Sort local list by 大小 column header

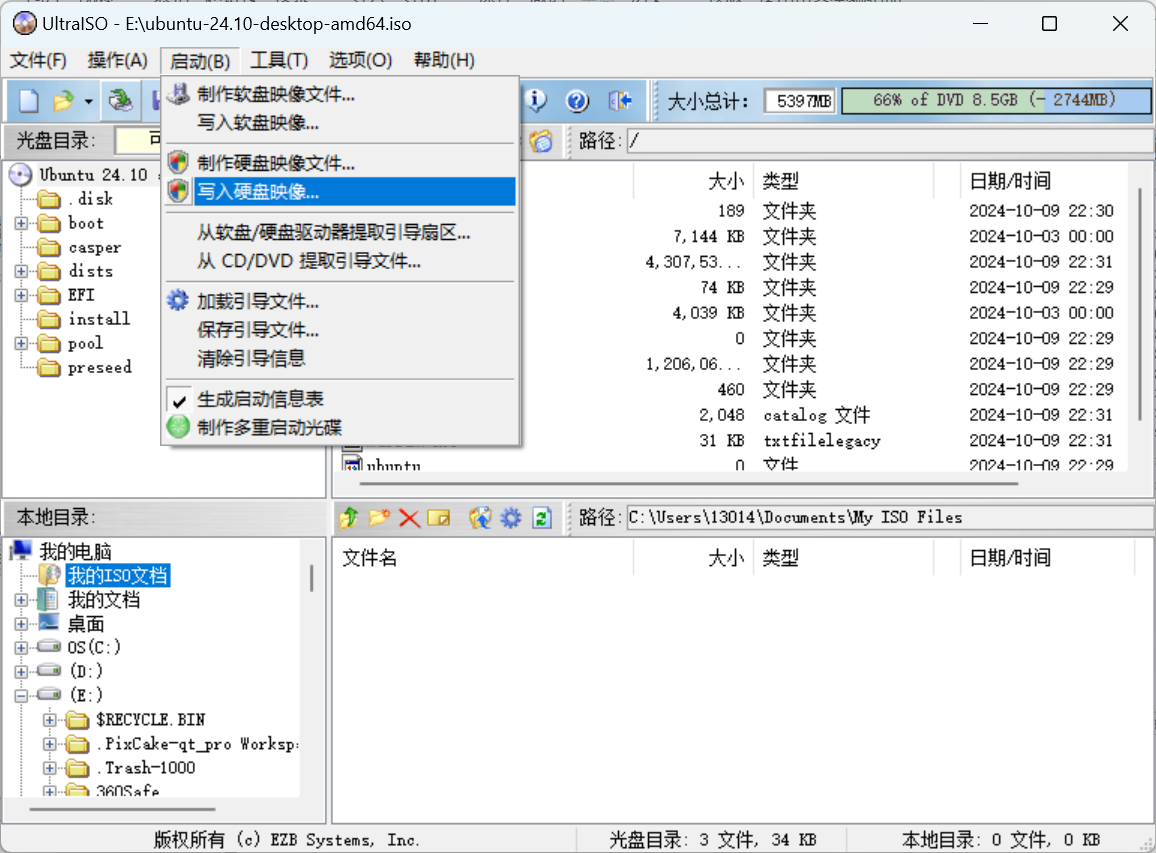click(694, 558)
